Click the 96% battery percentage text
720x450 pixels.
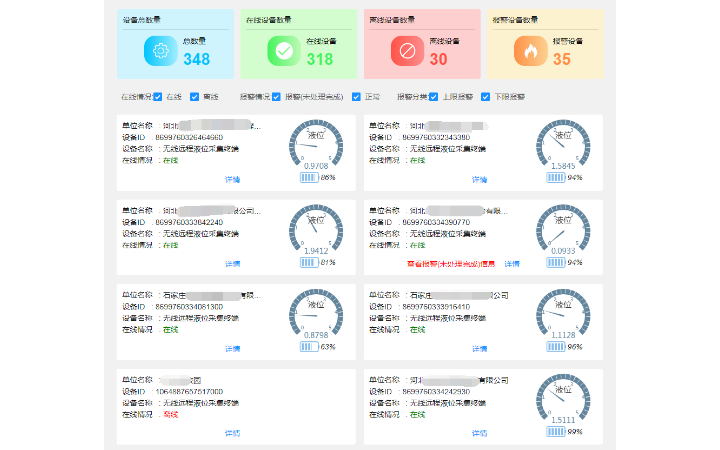pyautogui.click(x=575, y=347)
